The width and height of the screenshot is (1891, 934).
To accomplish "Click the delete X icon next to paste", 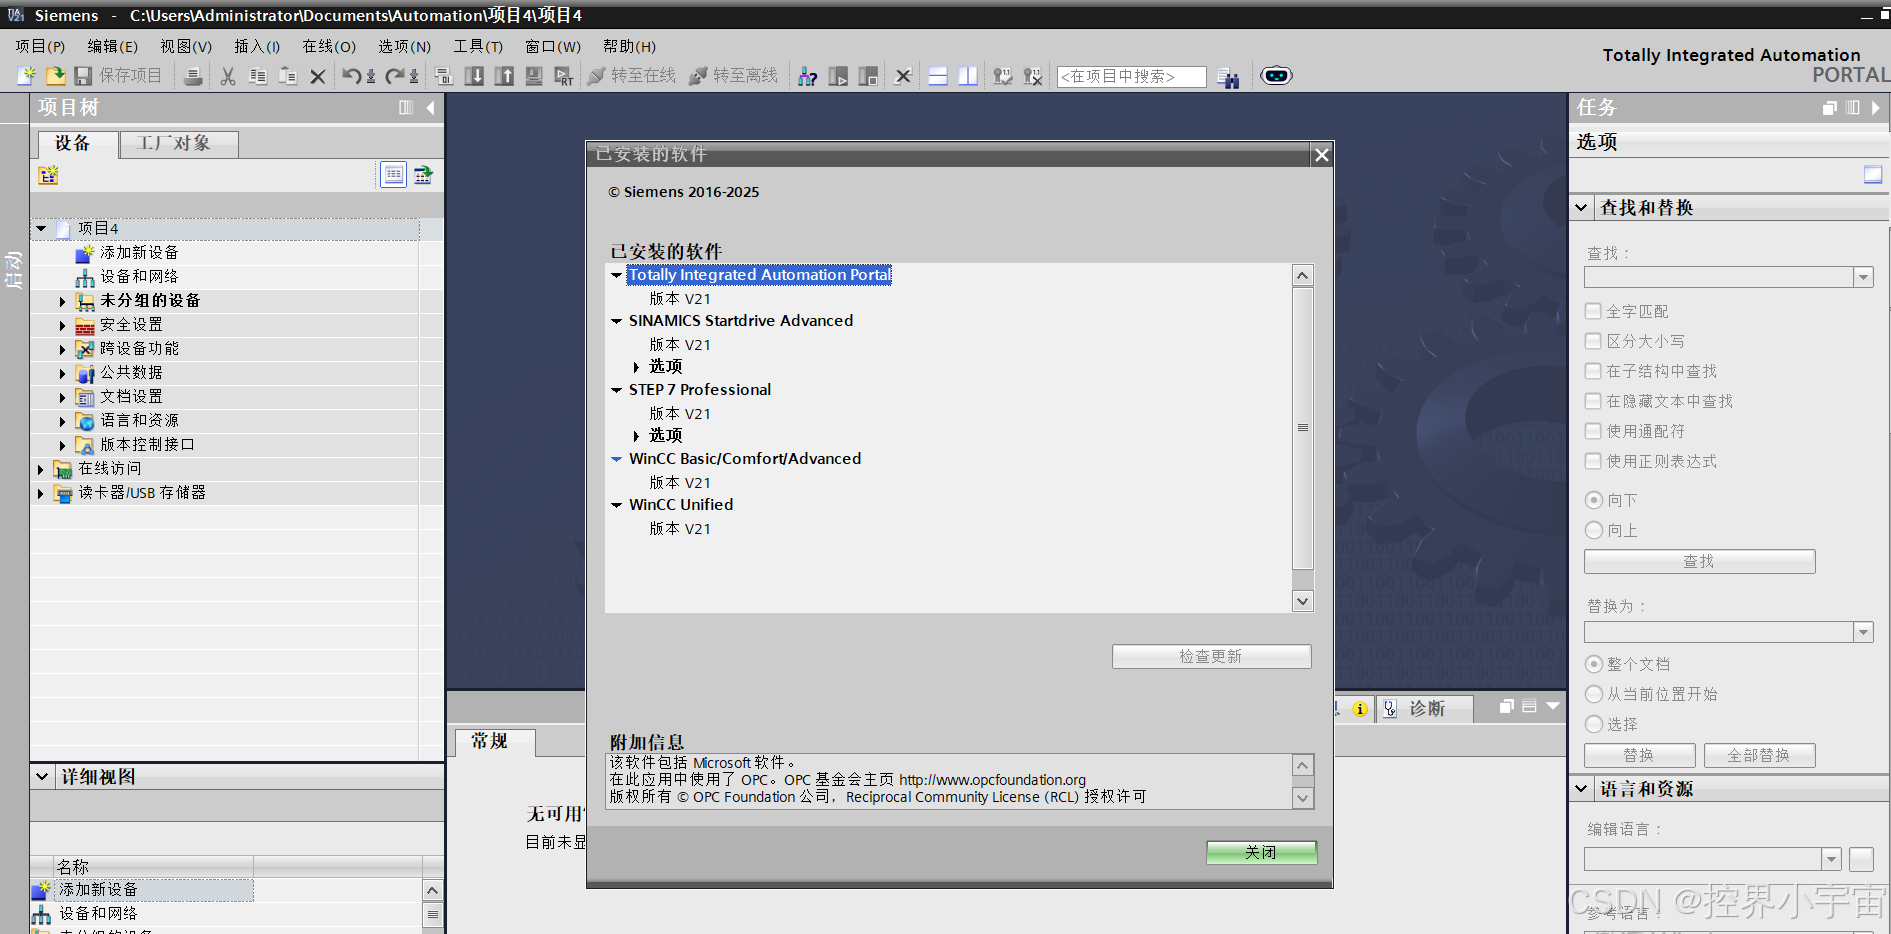I will [x=318, y=76].
